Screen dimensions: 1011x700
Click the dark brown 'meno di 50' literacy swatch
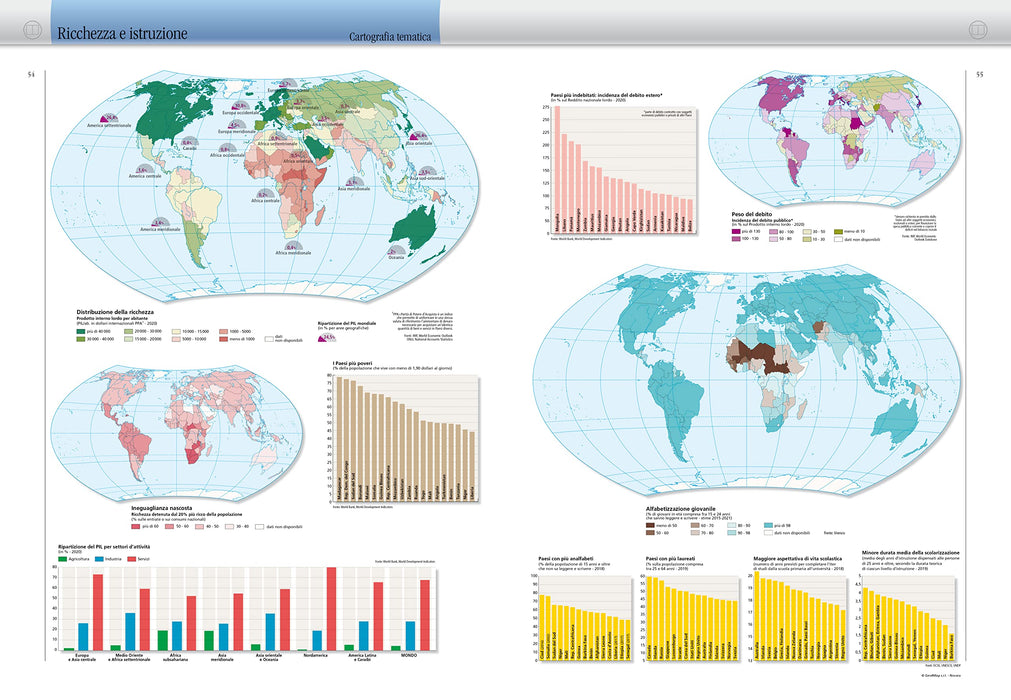click(650, 526)
